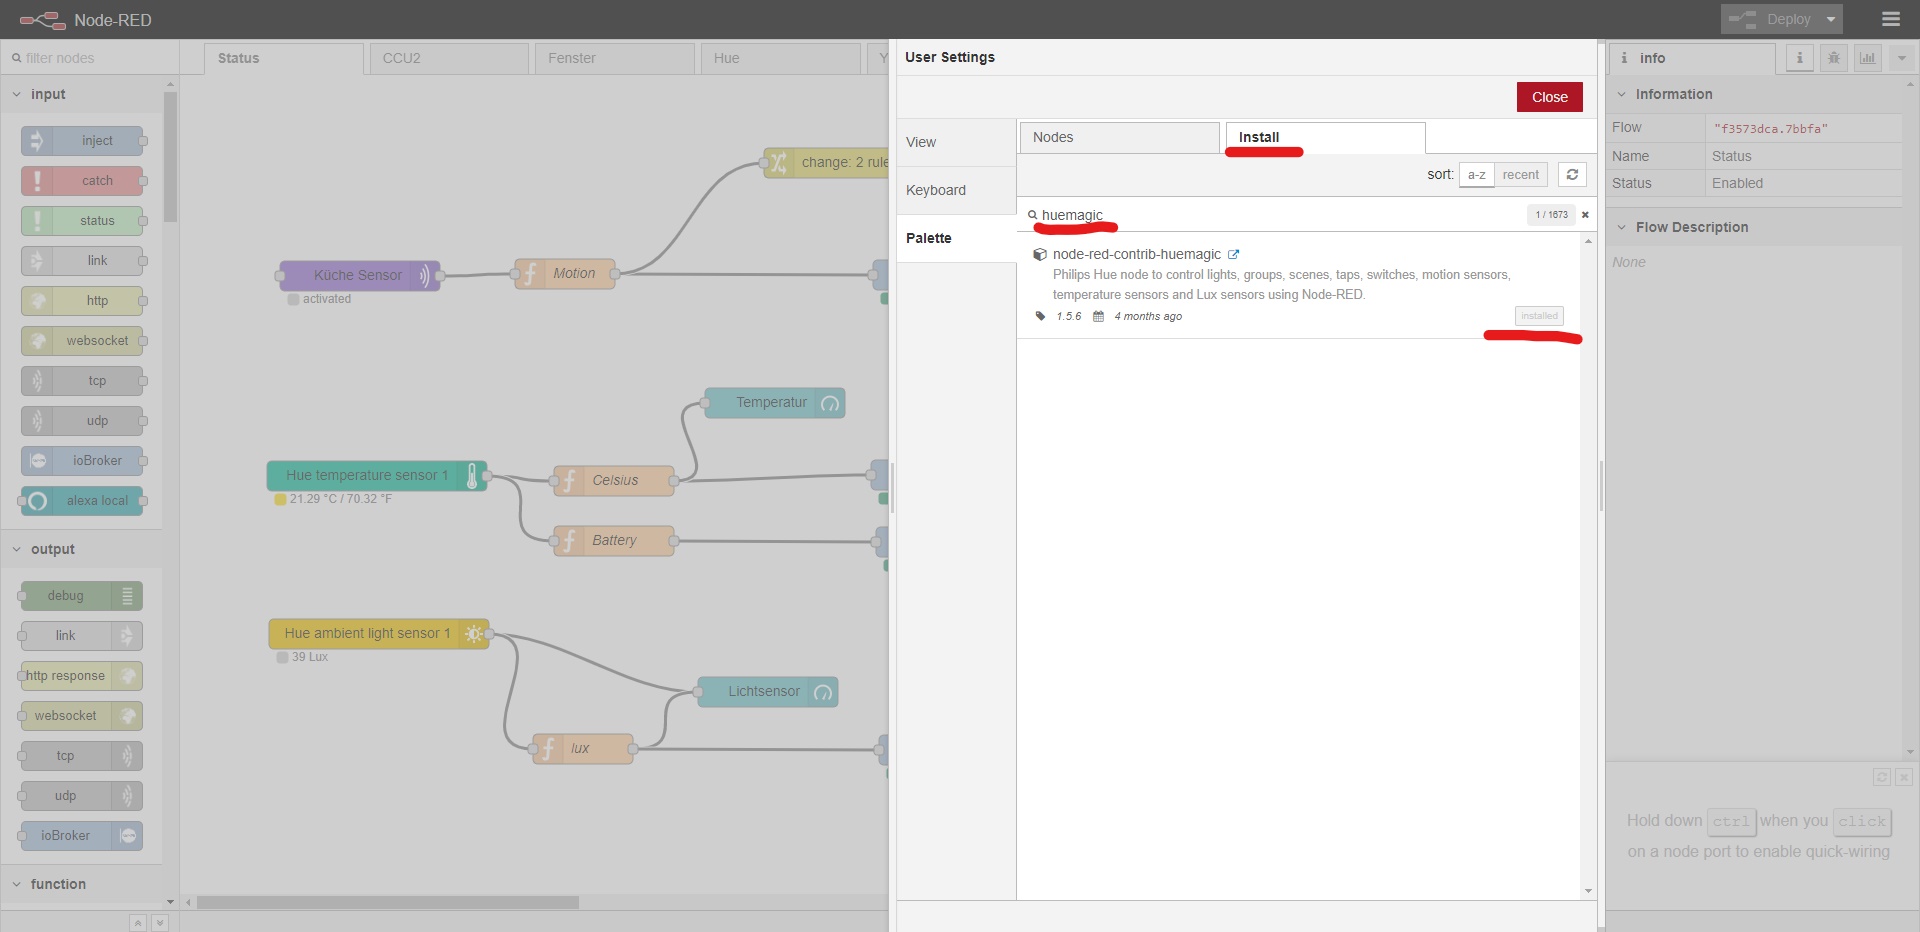Sort install list by recent
Image resolution: width=1920 pixels, height=932 pixels.
1520,174
